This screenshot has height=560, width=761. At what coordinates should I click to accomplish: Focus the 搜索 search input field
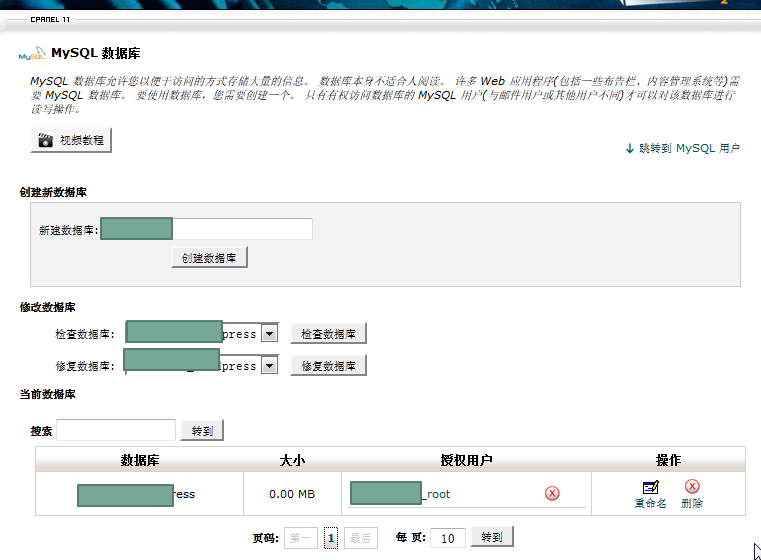click(x=116, y=430)
